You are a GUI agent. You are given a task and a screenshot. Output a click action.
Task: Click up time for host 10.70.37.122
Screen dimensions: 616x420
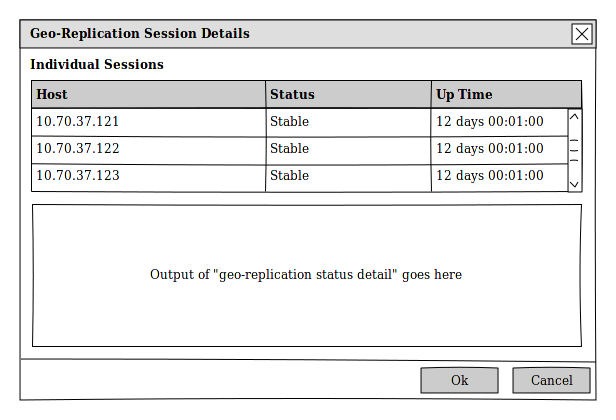point(490,149)
